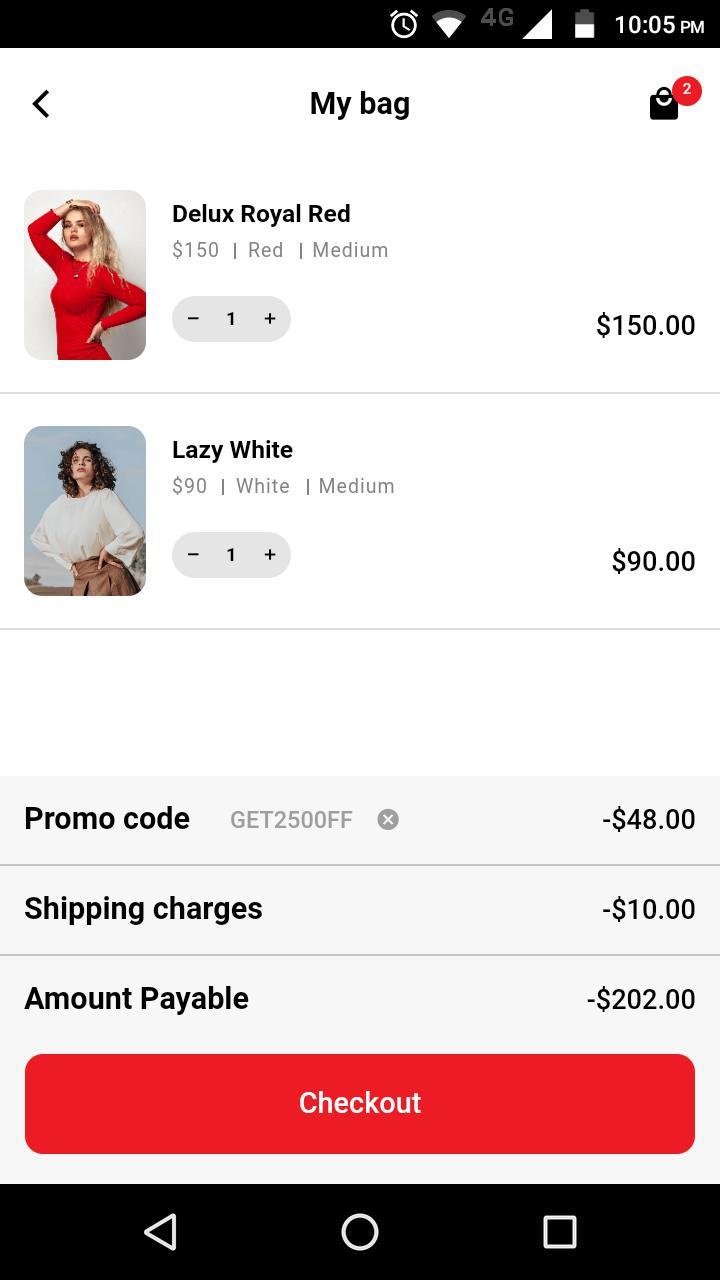The image size is (720, 1280).
Task: Tap the Amount Payable label
Action: 137,999
